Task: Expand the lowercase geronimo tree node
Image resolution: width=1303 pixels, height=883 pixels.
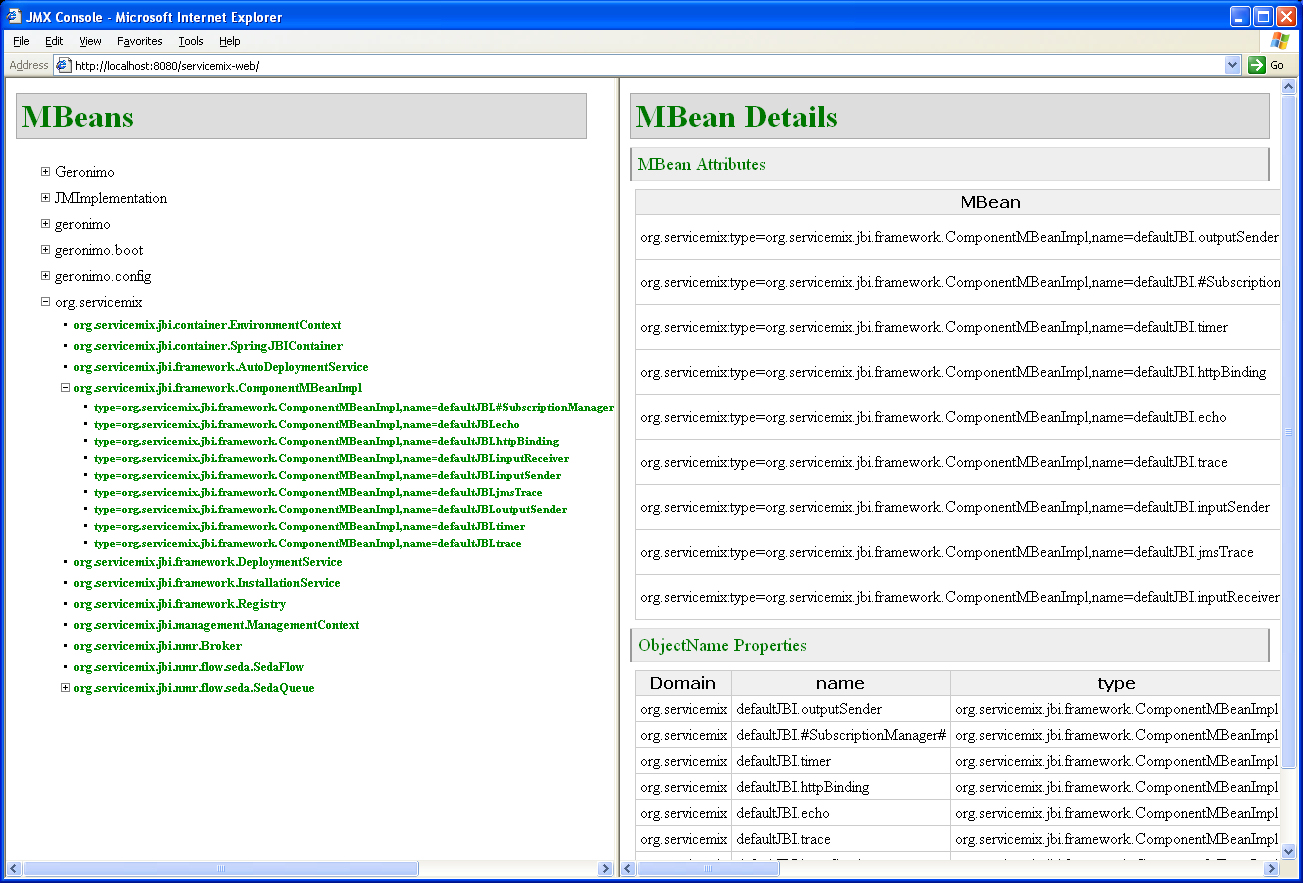Action: pyautogui.click(x=46, y=224)
